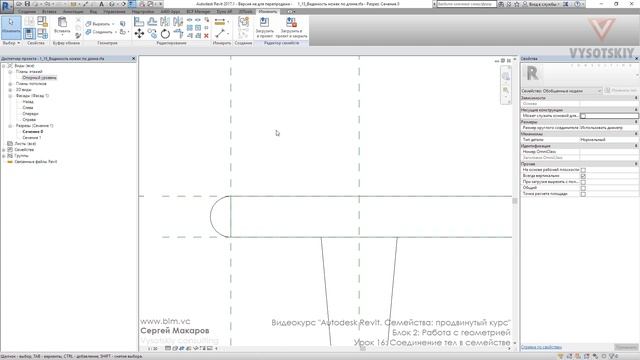
Task: Collapse the Views (all) tree node
Action: point(4,66)
